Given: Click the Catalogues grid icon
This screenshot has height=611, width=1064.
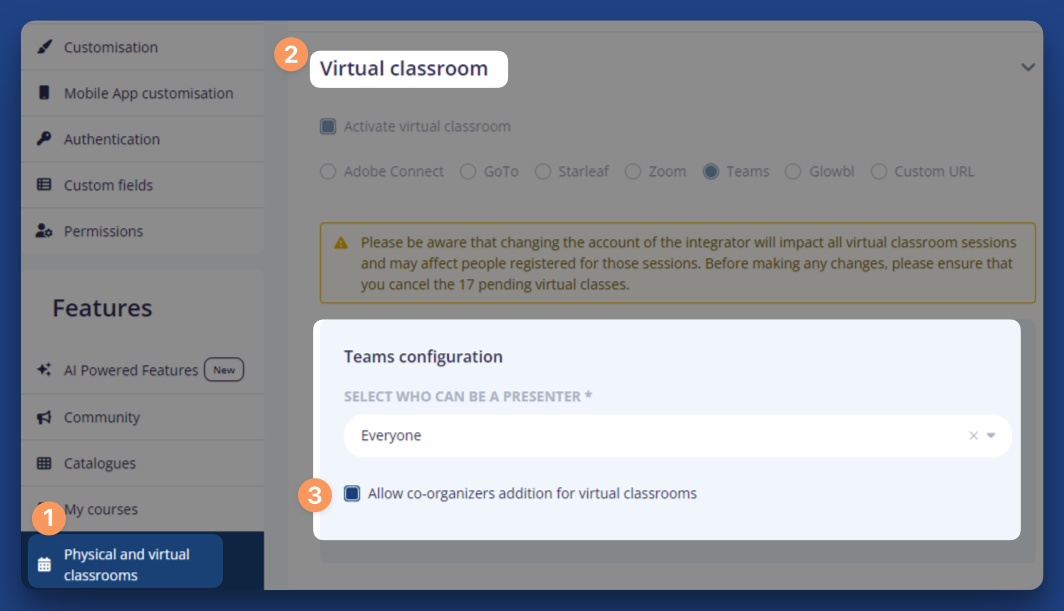Looking at the screenshot, I should coord(44,463).
